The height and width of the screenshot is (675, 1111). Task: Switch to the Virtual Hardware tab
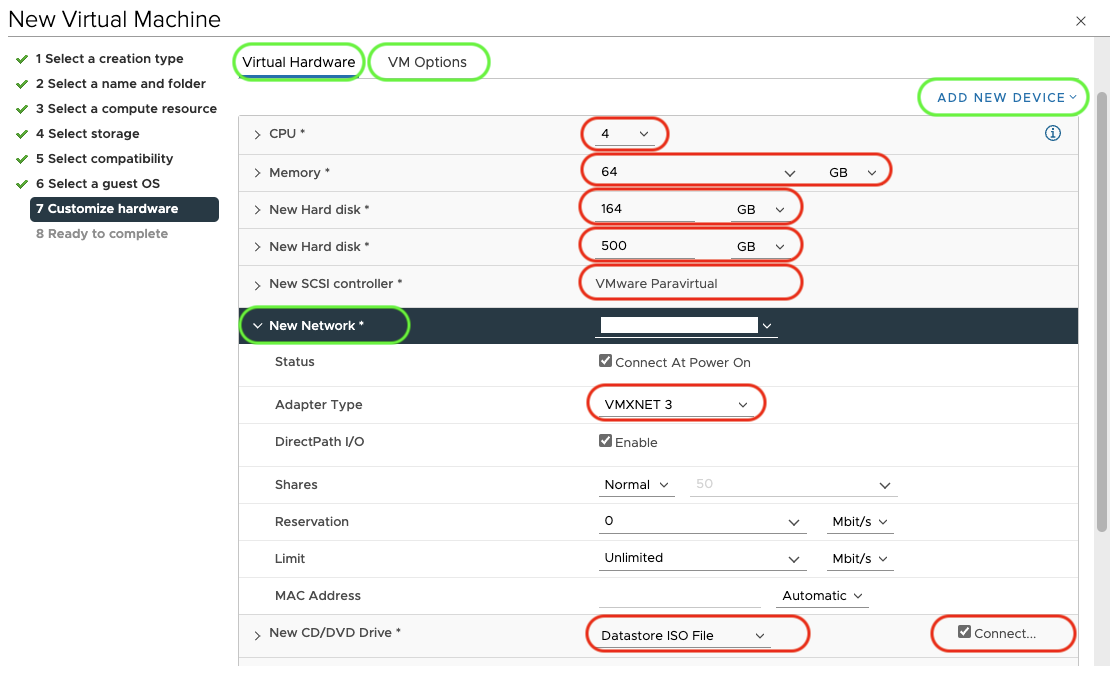pos(296,61)
